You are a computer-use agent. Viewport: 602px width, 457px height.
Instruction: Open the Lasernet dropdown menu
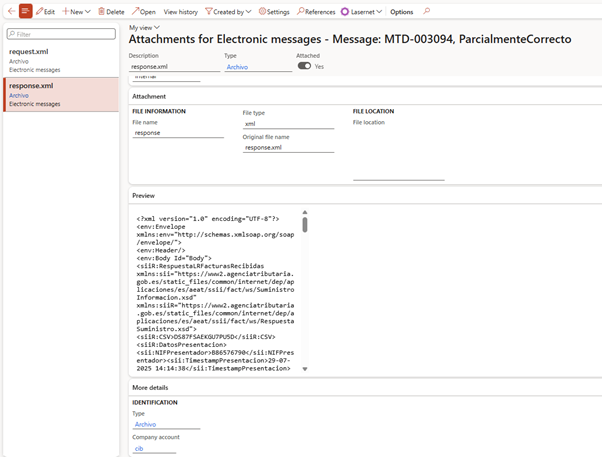(362, 12)
